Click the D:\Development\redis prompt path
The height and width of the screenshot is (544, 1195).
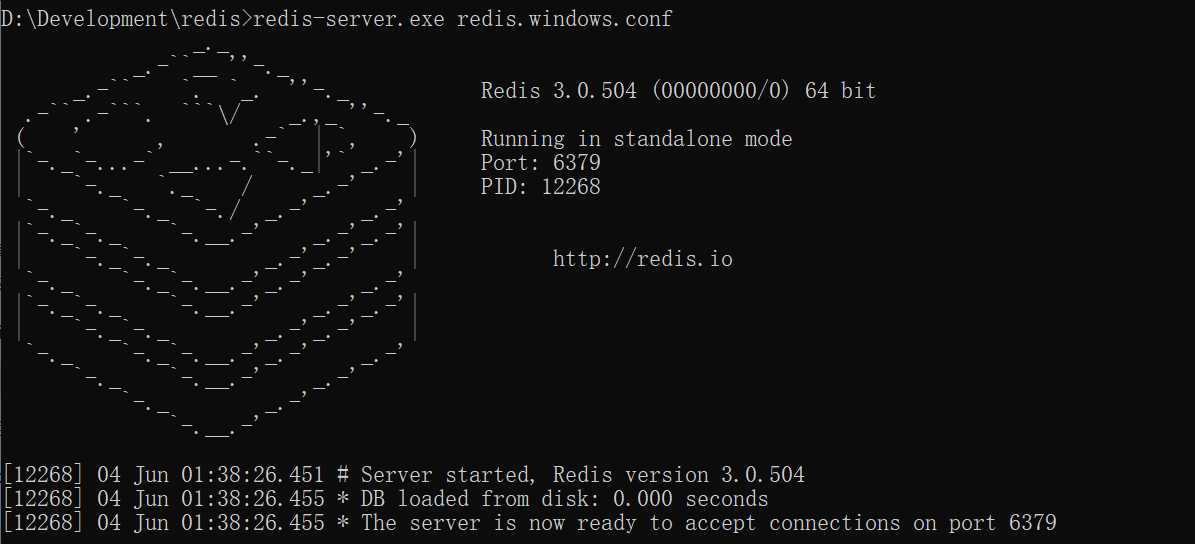point(124,20)
